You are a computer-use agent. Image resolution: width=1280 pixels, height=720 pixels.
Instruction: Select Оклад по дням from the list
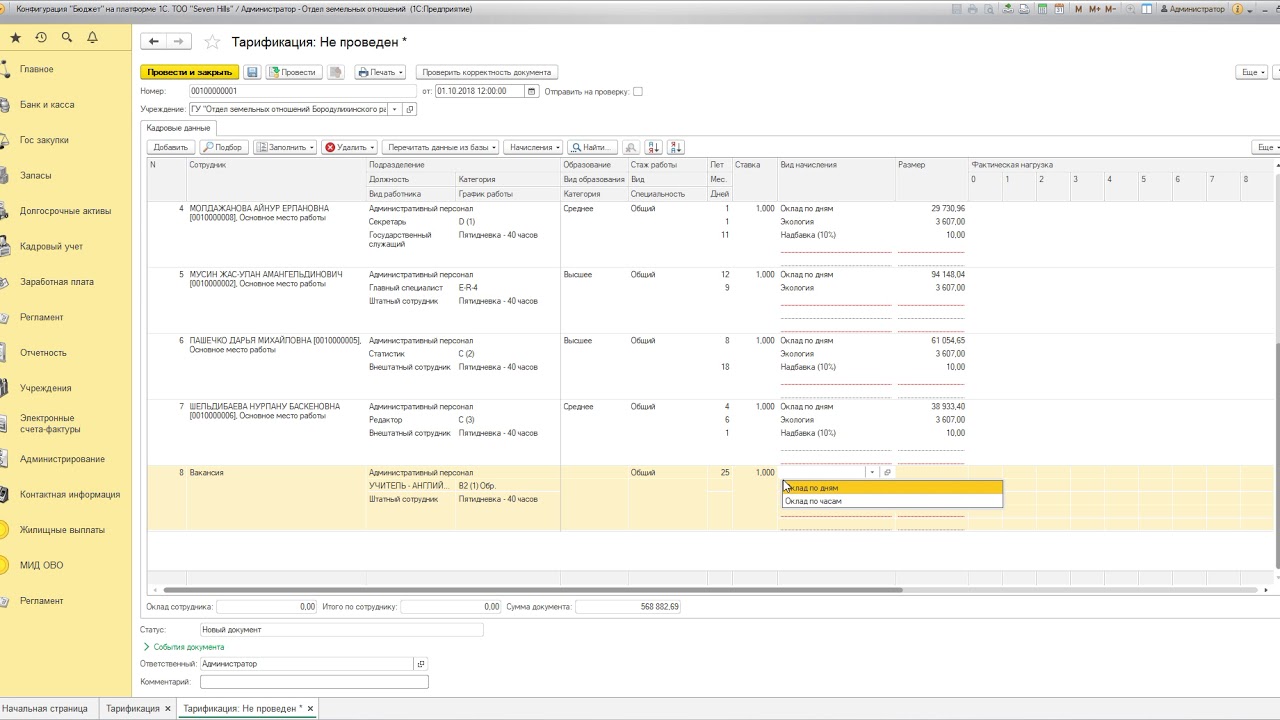[x=892, y=488]
